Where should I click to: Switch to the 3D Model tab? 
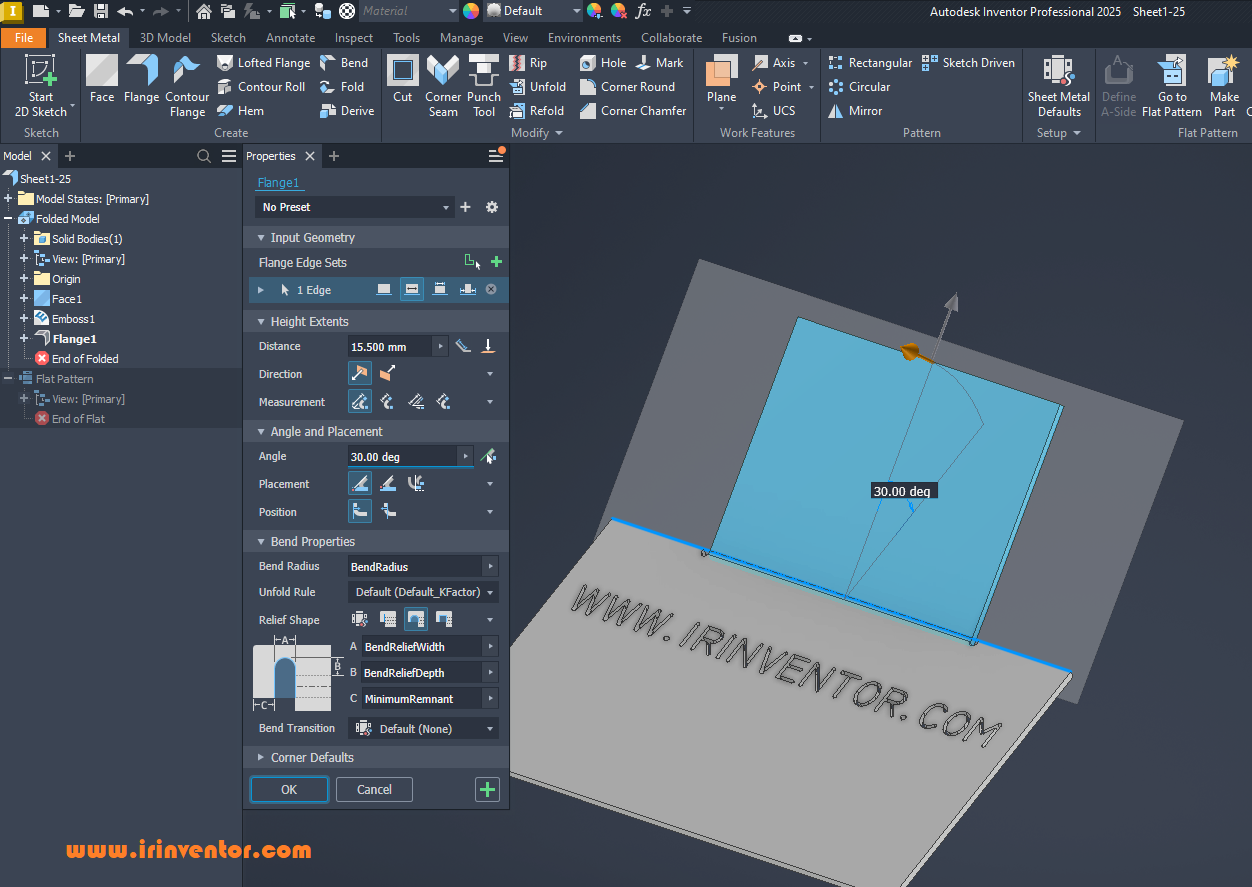[x=165, y=37]
